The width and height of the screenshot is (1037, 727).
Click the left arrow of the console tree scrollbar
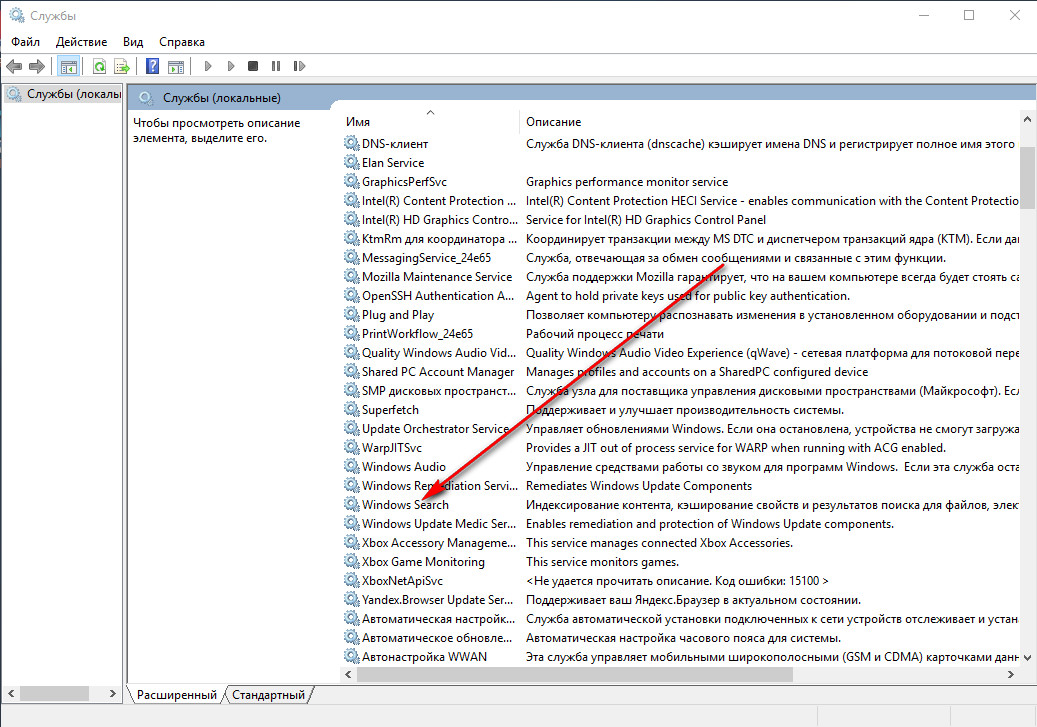pyautogui.click(x=11, y=693)
